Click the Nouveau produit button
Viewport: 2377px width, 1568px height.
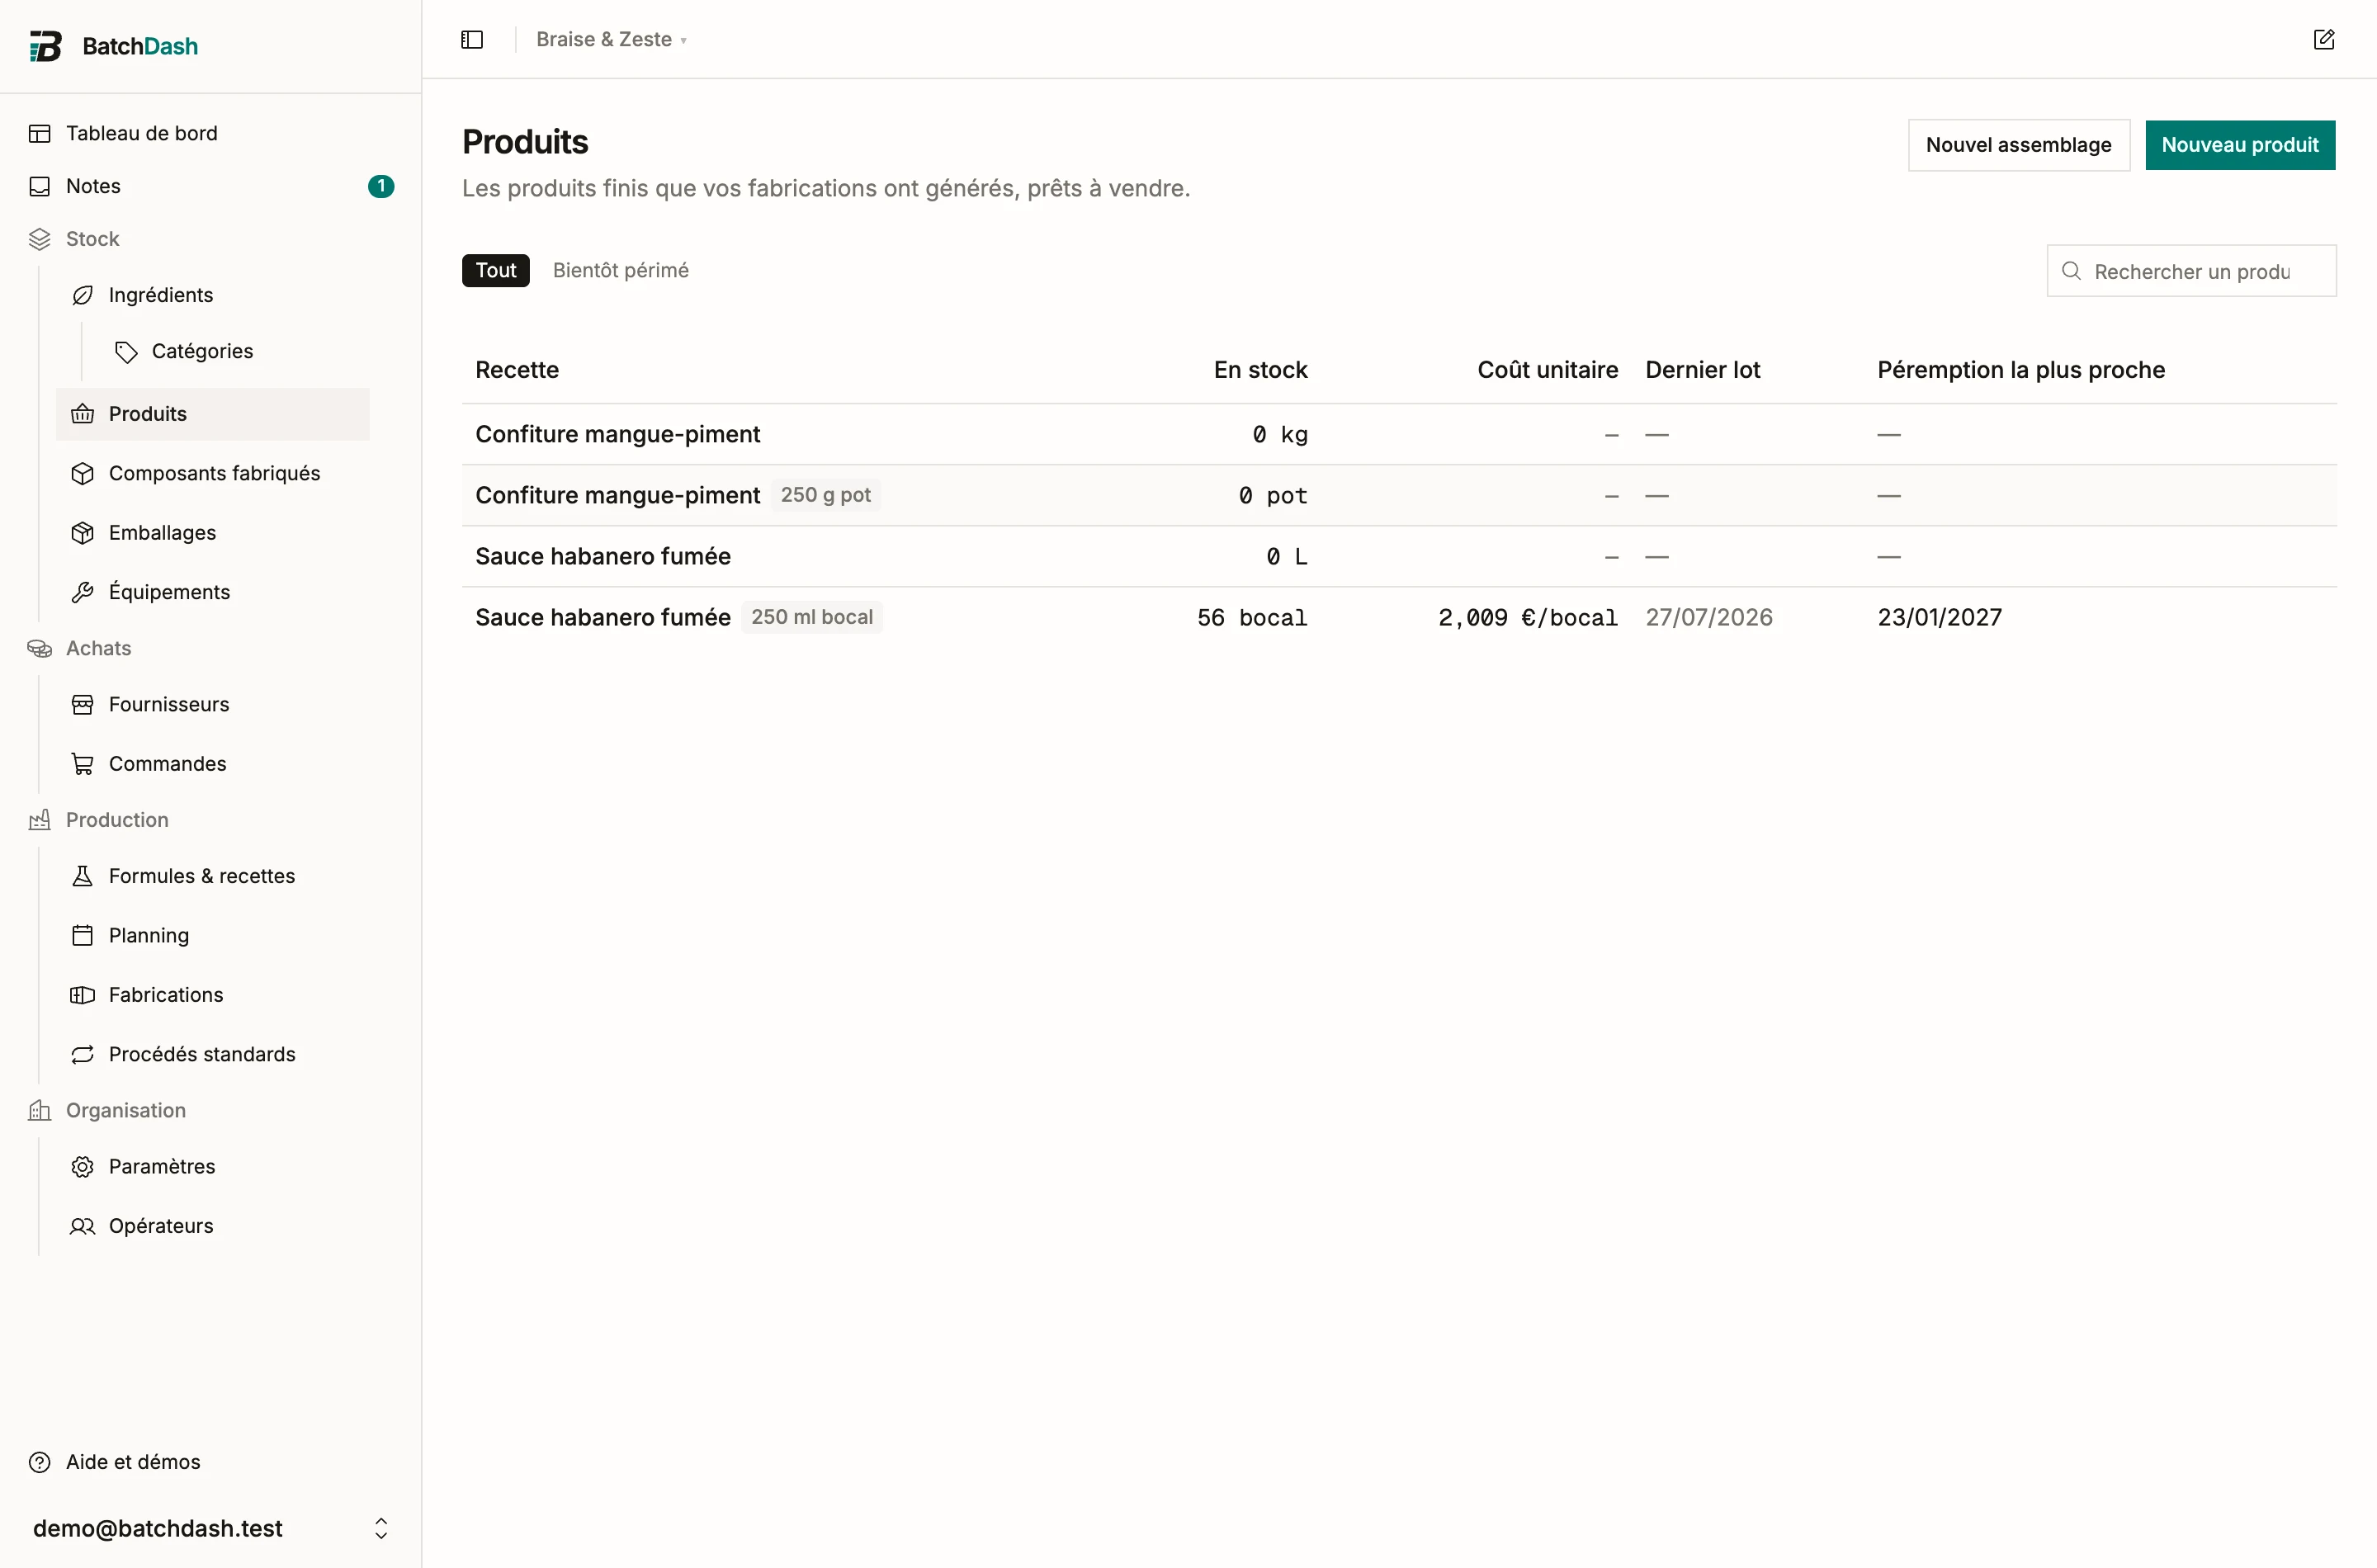pyautogui.click(x=2240, y=146)
